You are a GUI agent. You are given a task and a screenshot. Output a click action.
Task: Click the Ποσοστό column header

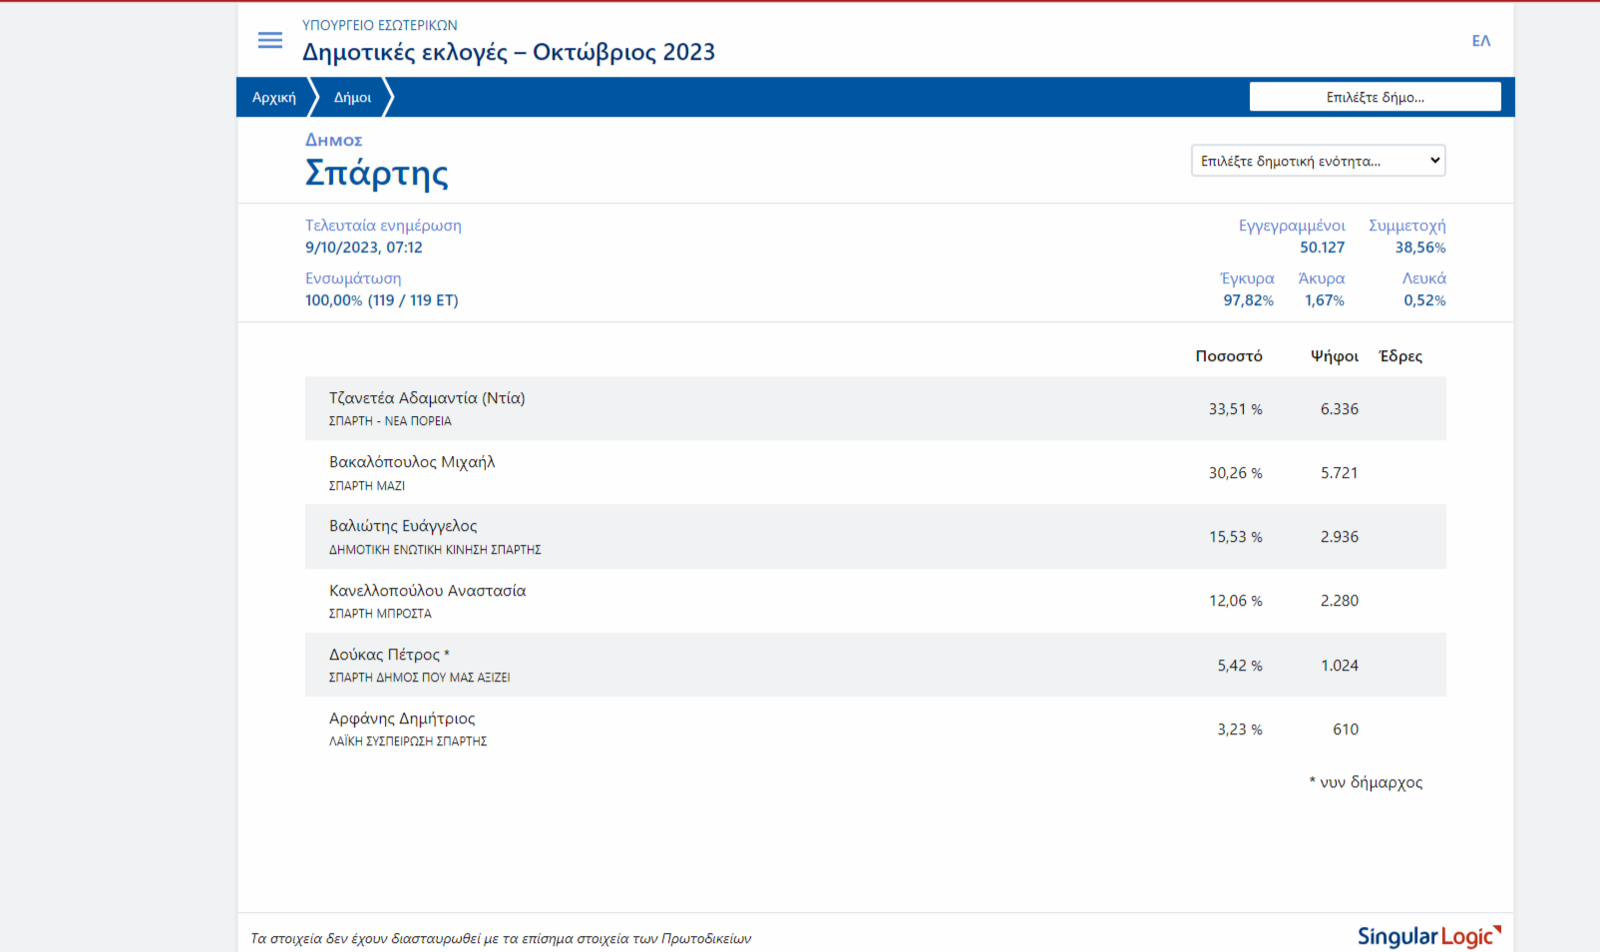pos(1228,356)
